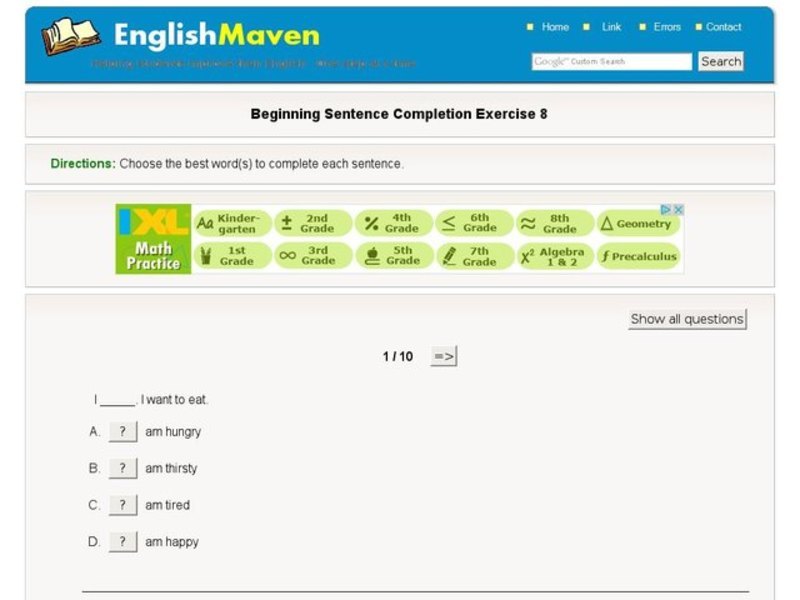The height and width of the screenshot is (600, 800).
Task: Select the IXL Math Practice logo
Action: (x=156, y=240)
